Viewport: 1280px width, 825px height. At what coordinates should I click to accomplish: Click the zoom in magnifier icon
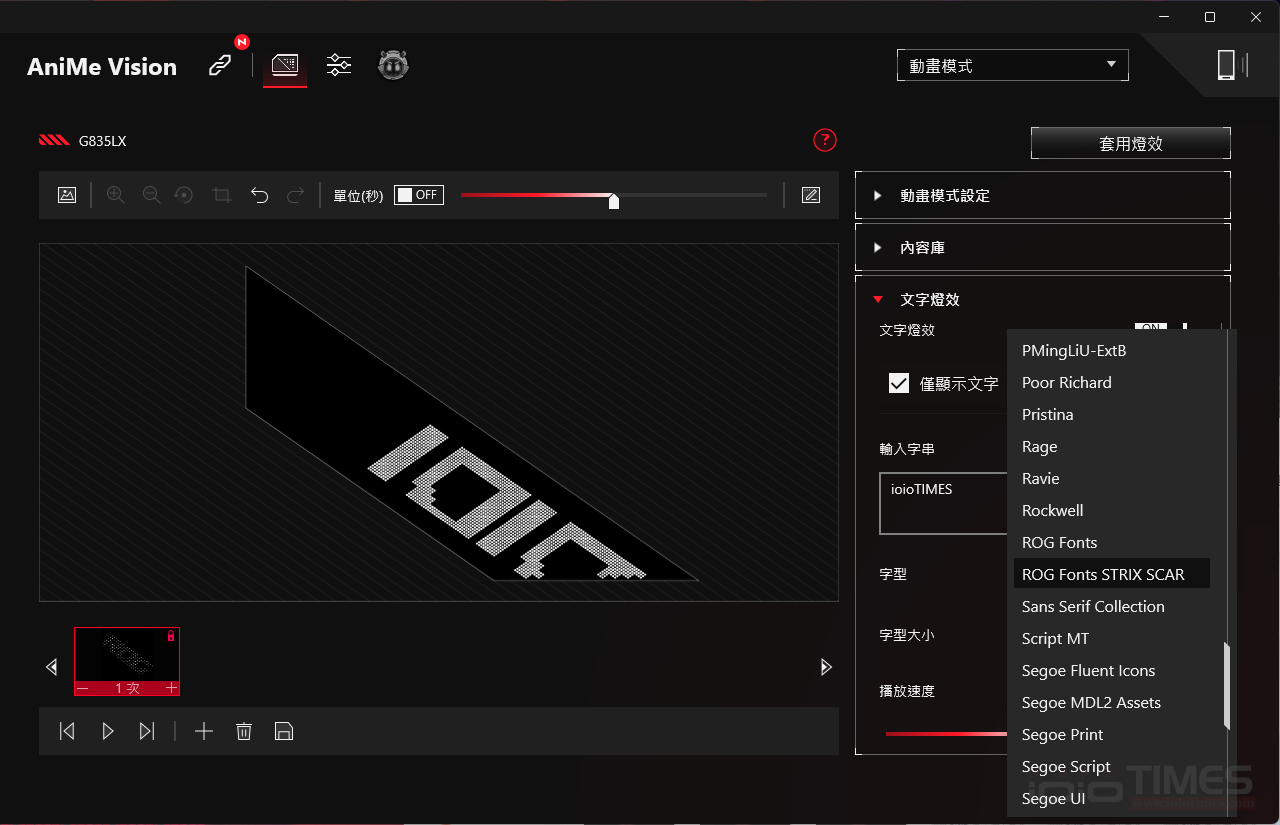click(x=116, y=195)
